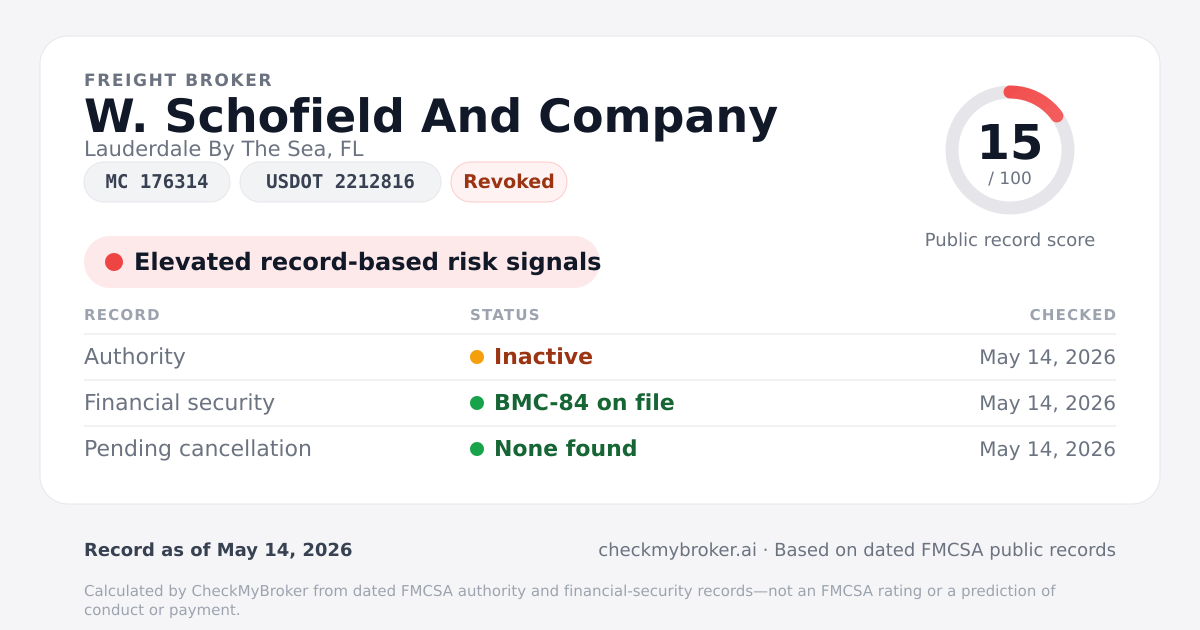Click the green None found status dot
The height and width of the screenshot is (630, 1200).
pos(477,449)
